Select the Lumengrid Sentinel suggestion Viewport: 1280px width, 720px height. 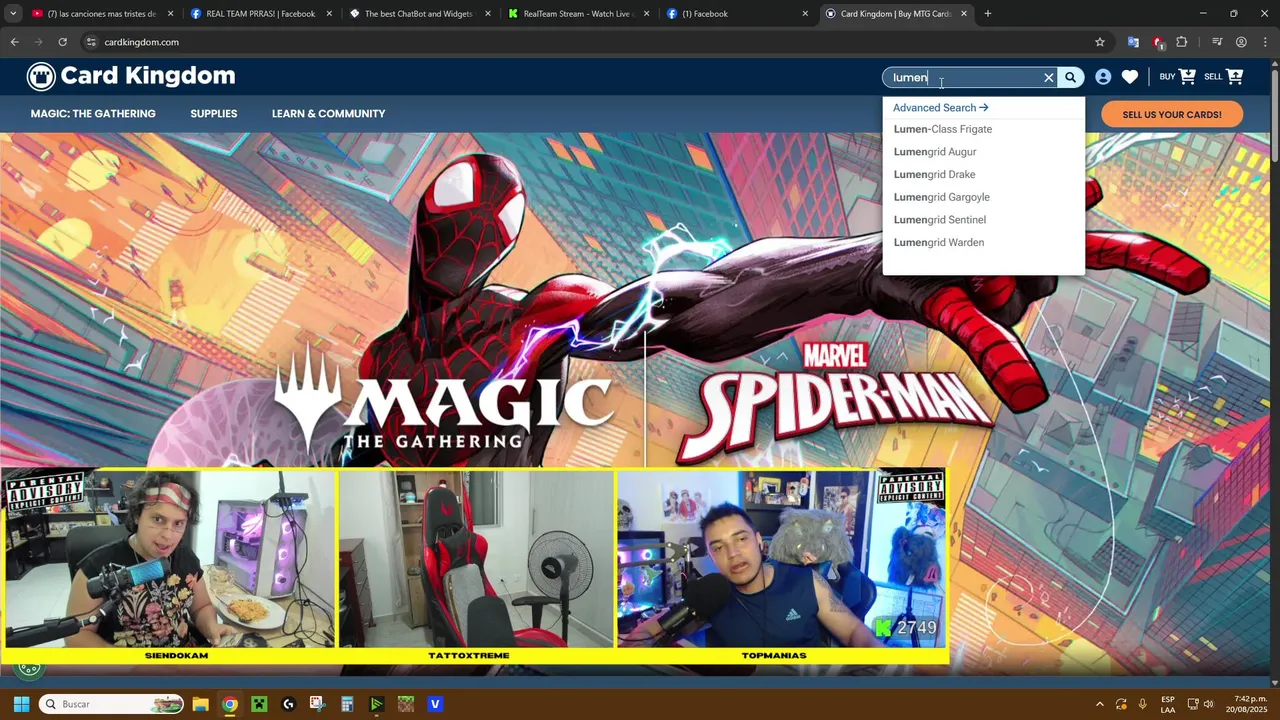939,220
